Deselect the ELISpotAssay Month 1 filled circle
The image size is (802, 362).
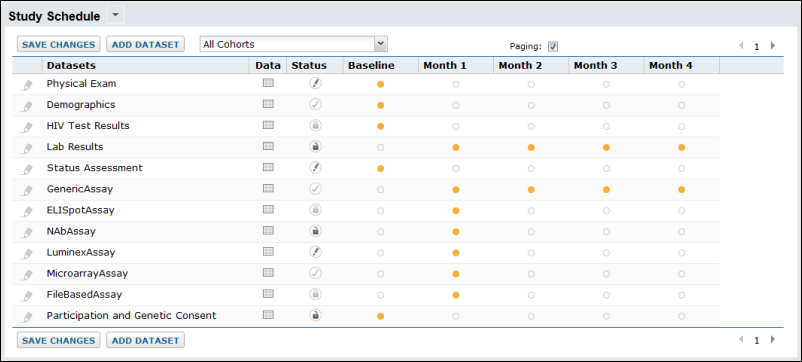point(456,211)
